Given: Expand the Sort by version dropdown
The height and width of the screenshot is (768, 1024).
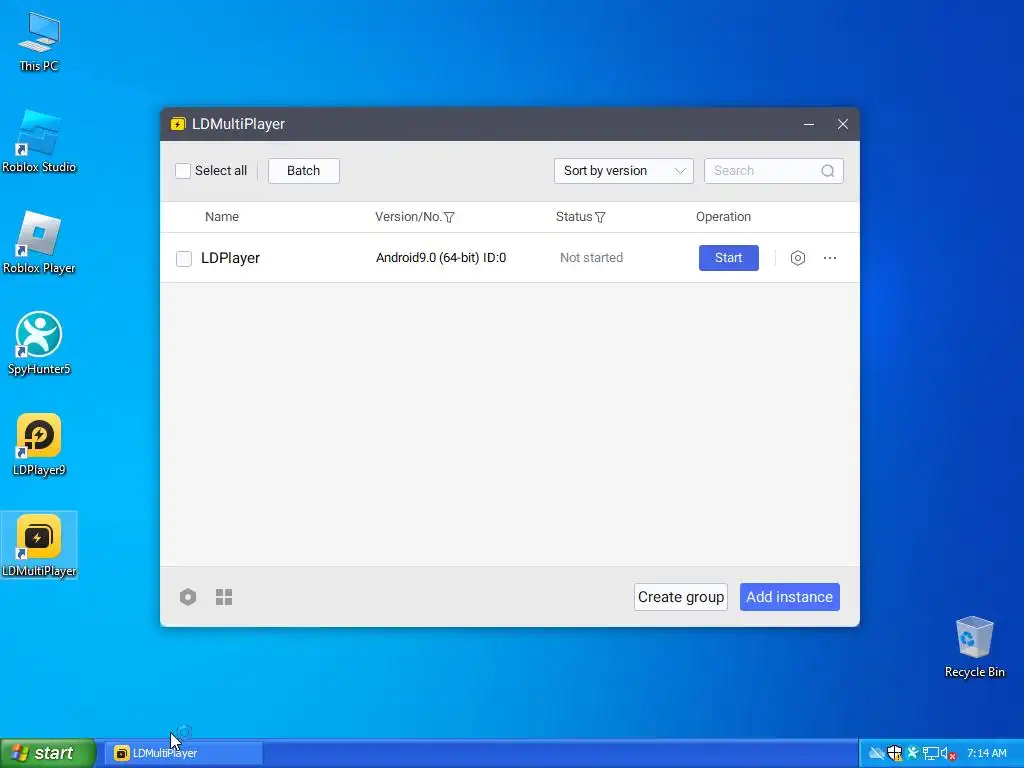Looking at the screenshot, I should [x=624, y=171].
